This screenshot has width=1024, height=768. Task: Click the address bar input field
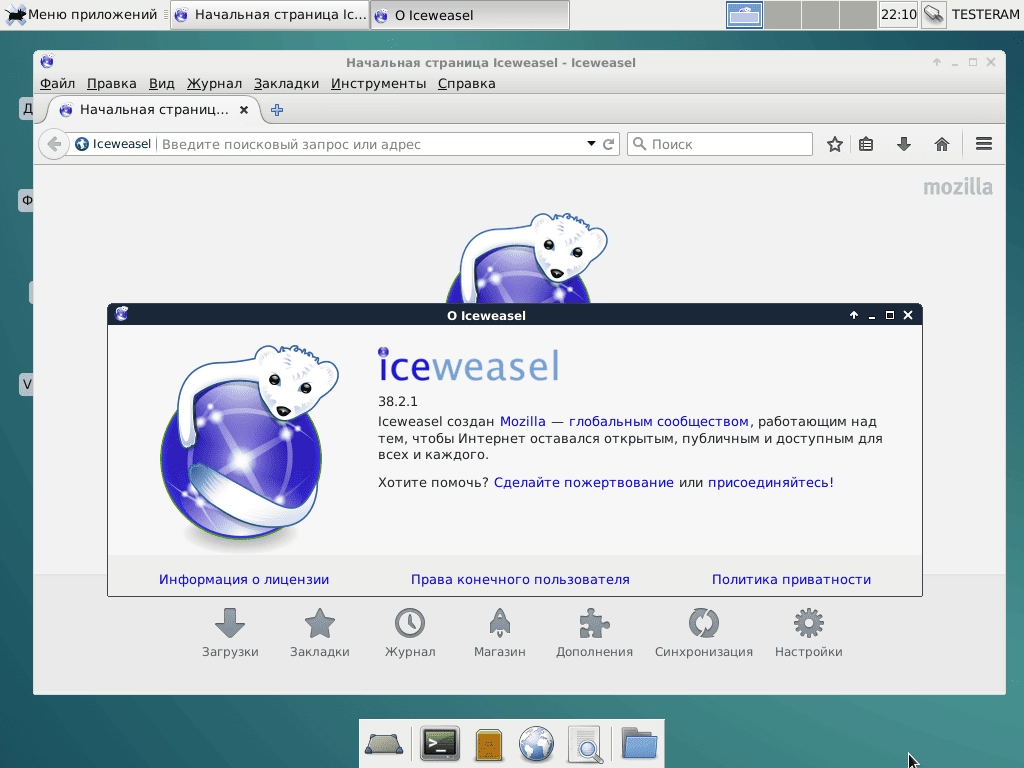coord(369,144)
